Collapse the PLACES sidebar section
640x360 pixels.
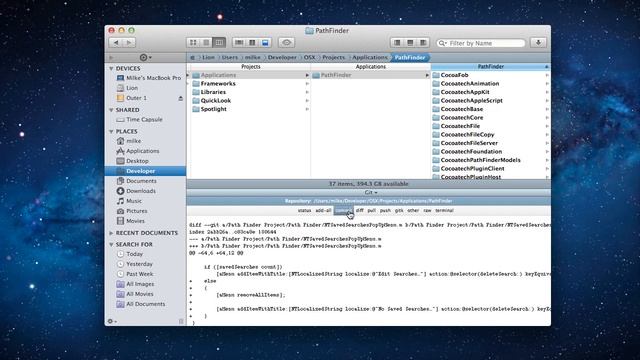tap(111, 131)
